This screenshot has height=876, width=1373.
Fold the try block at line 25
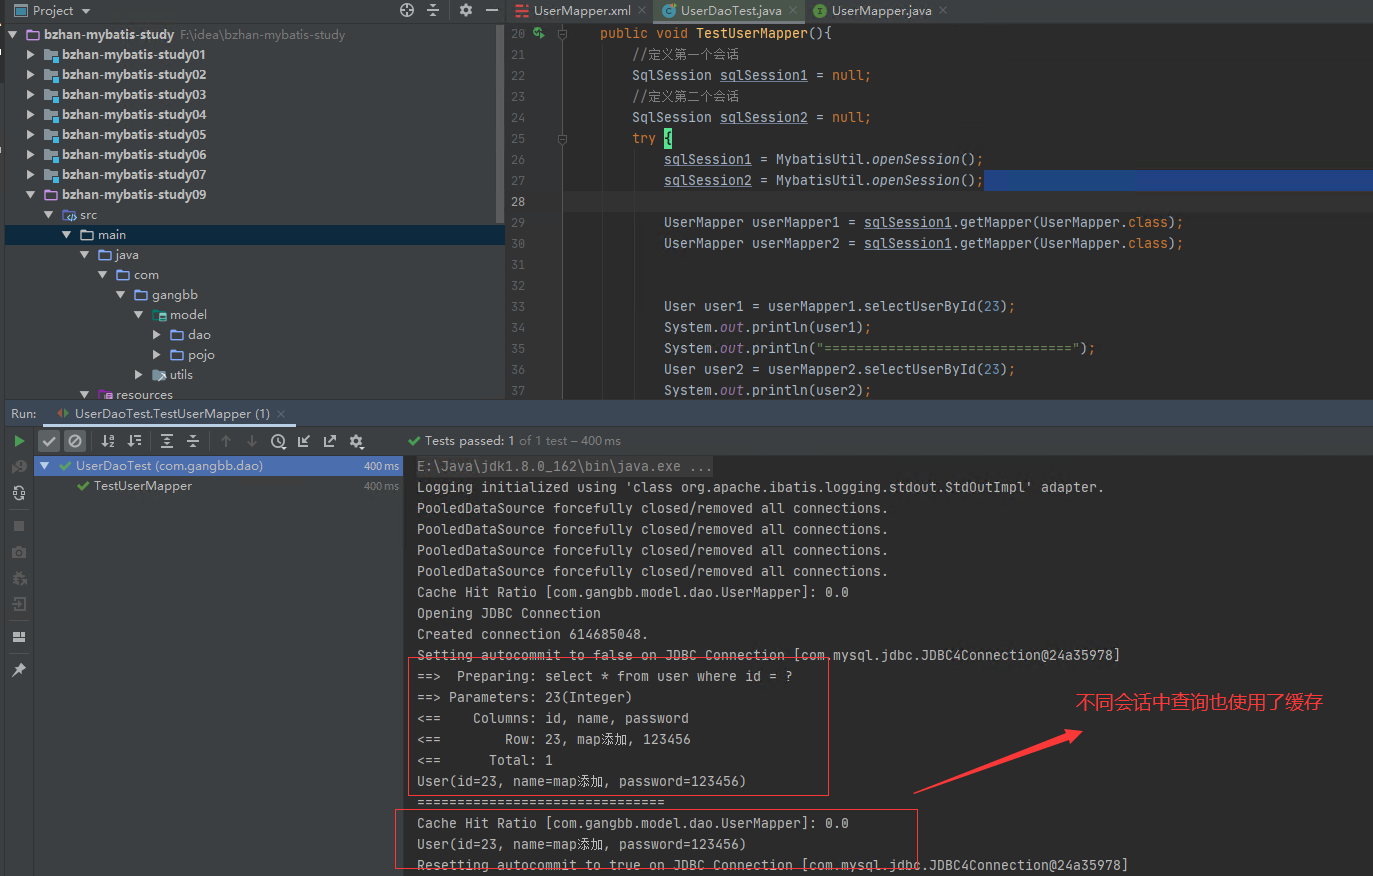coord(562,139)
